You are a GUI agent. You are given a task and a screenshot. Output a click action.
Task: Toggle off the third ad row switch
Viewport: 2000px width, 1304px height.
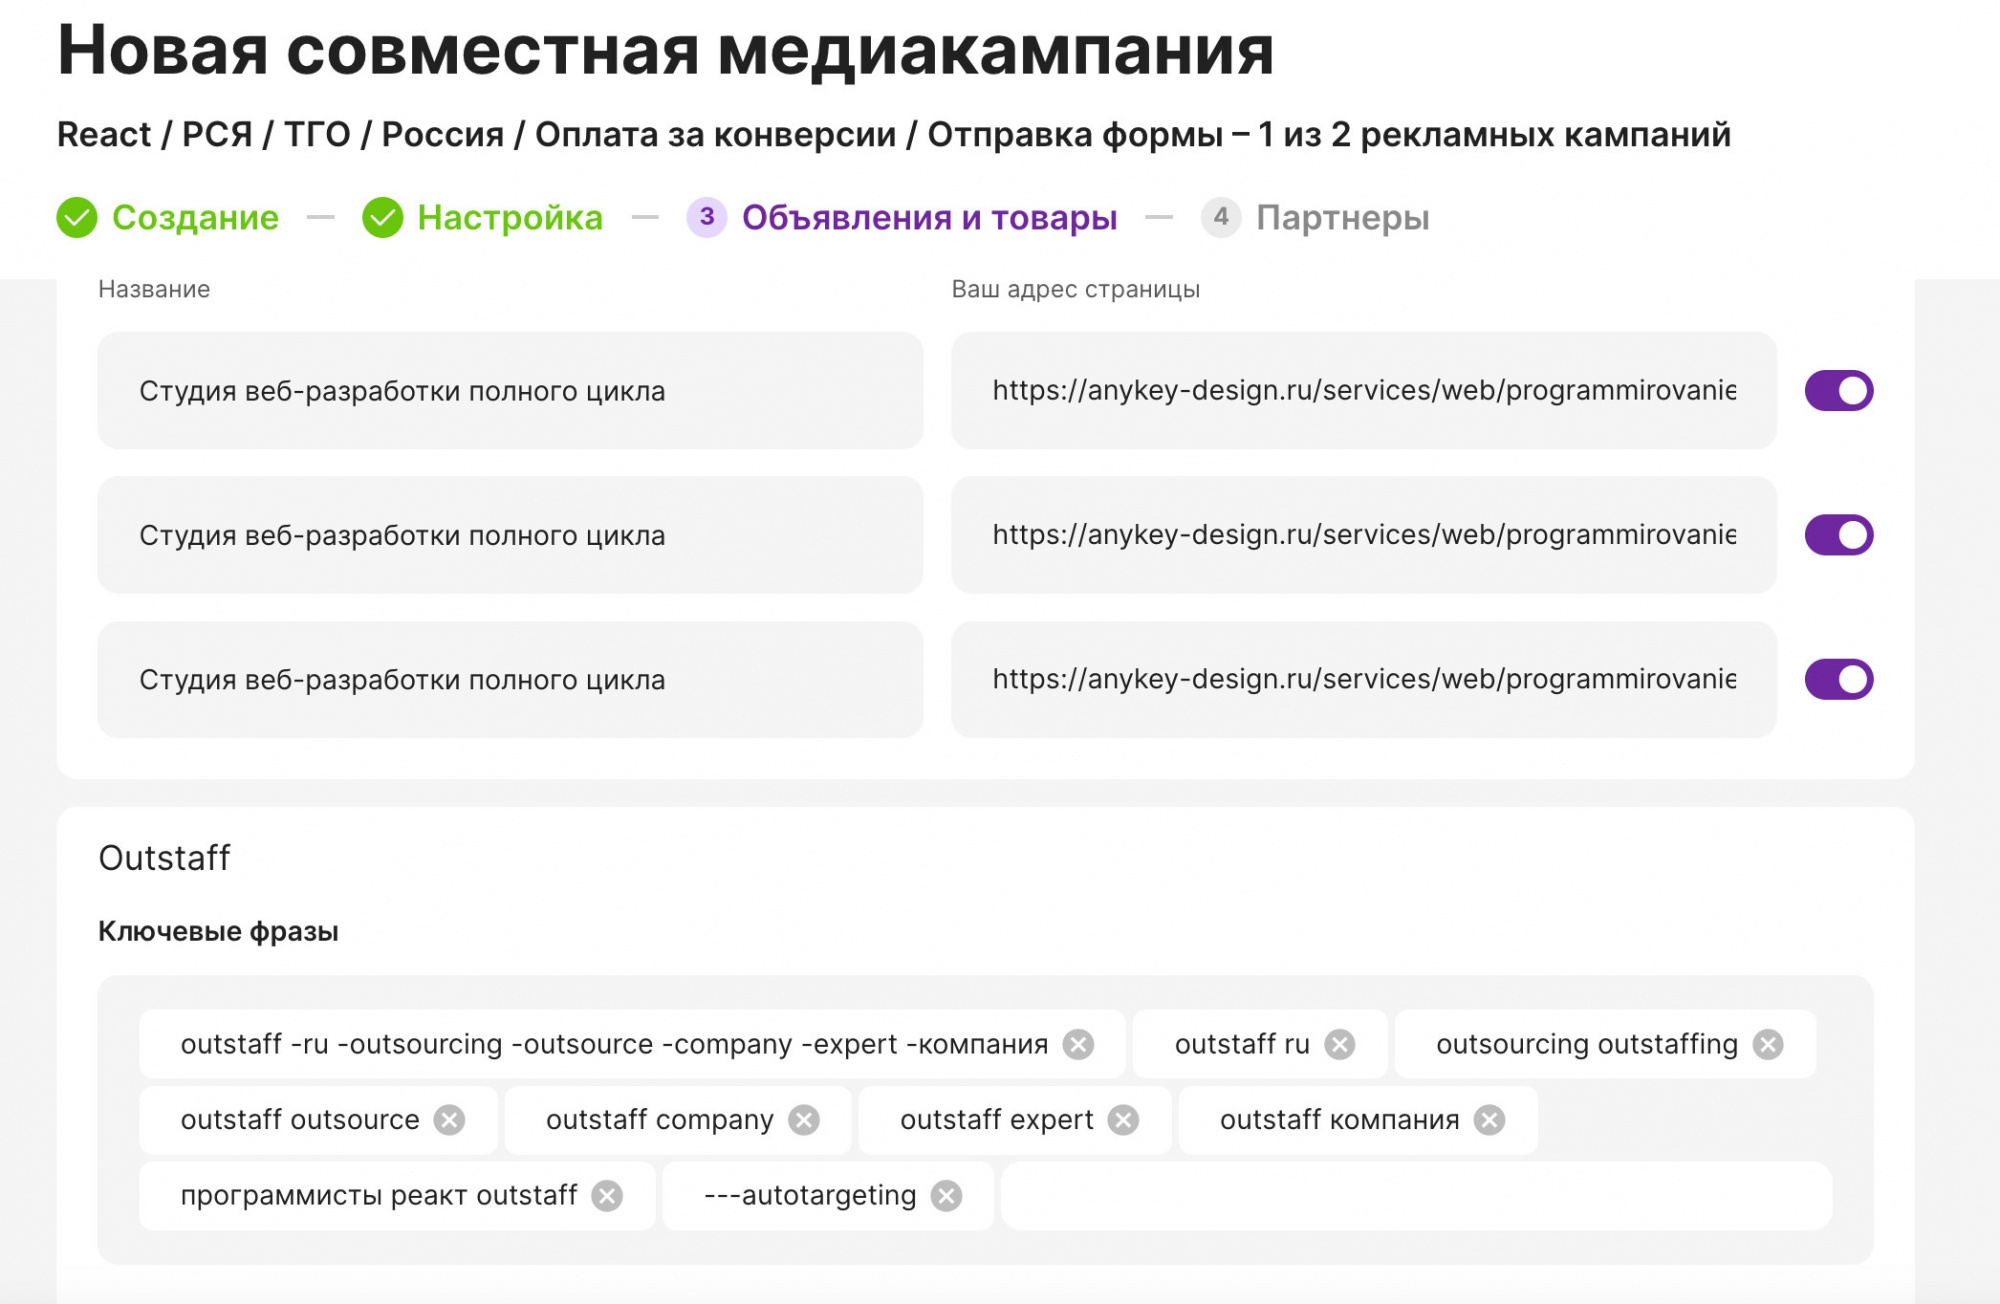[x=1839, y=680]
